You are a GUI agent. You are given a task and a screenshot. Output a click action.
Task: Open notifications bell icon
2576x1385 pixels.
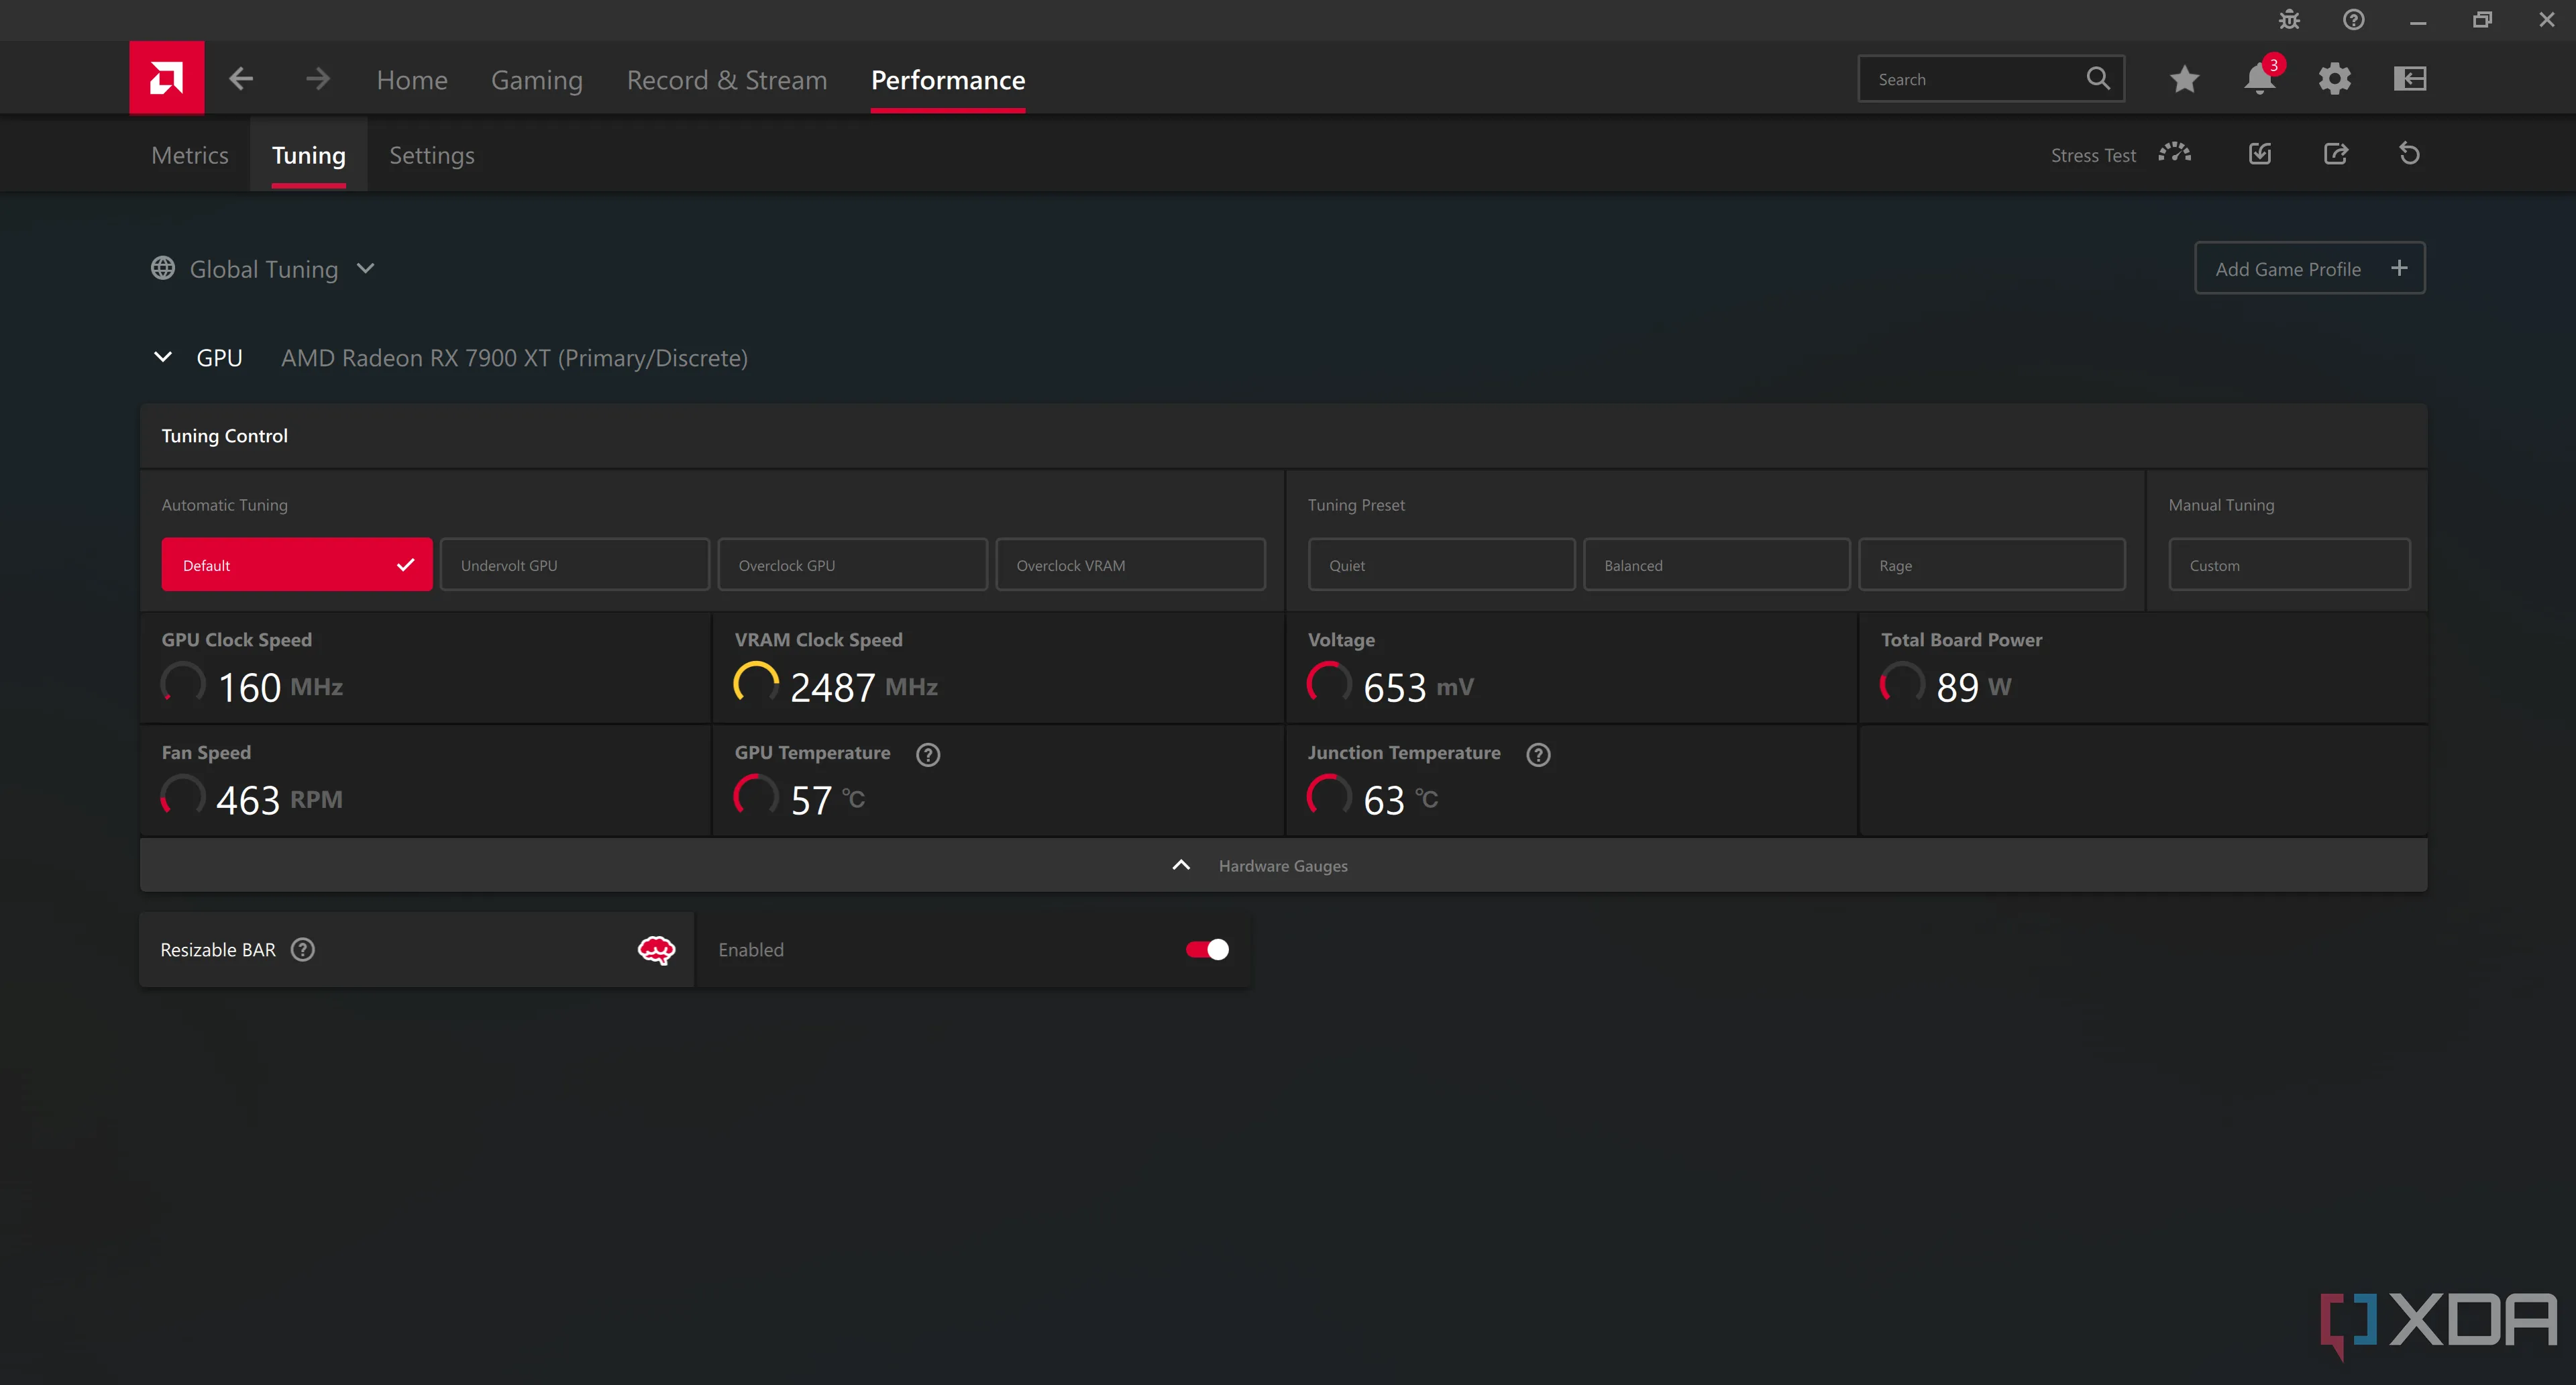pyautogui.click(x=2259, y=79)
